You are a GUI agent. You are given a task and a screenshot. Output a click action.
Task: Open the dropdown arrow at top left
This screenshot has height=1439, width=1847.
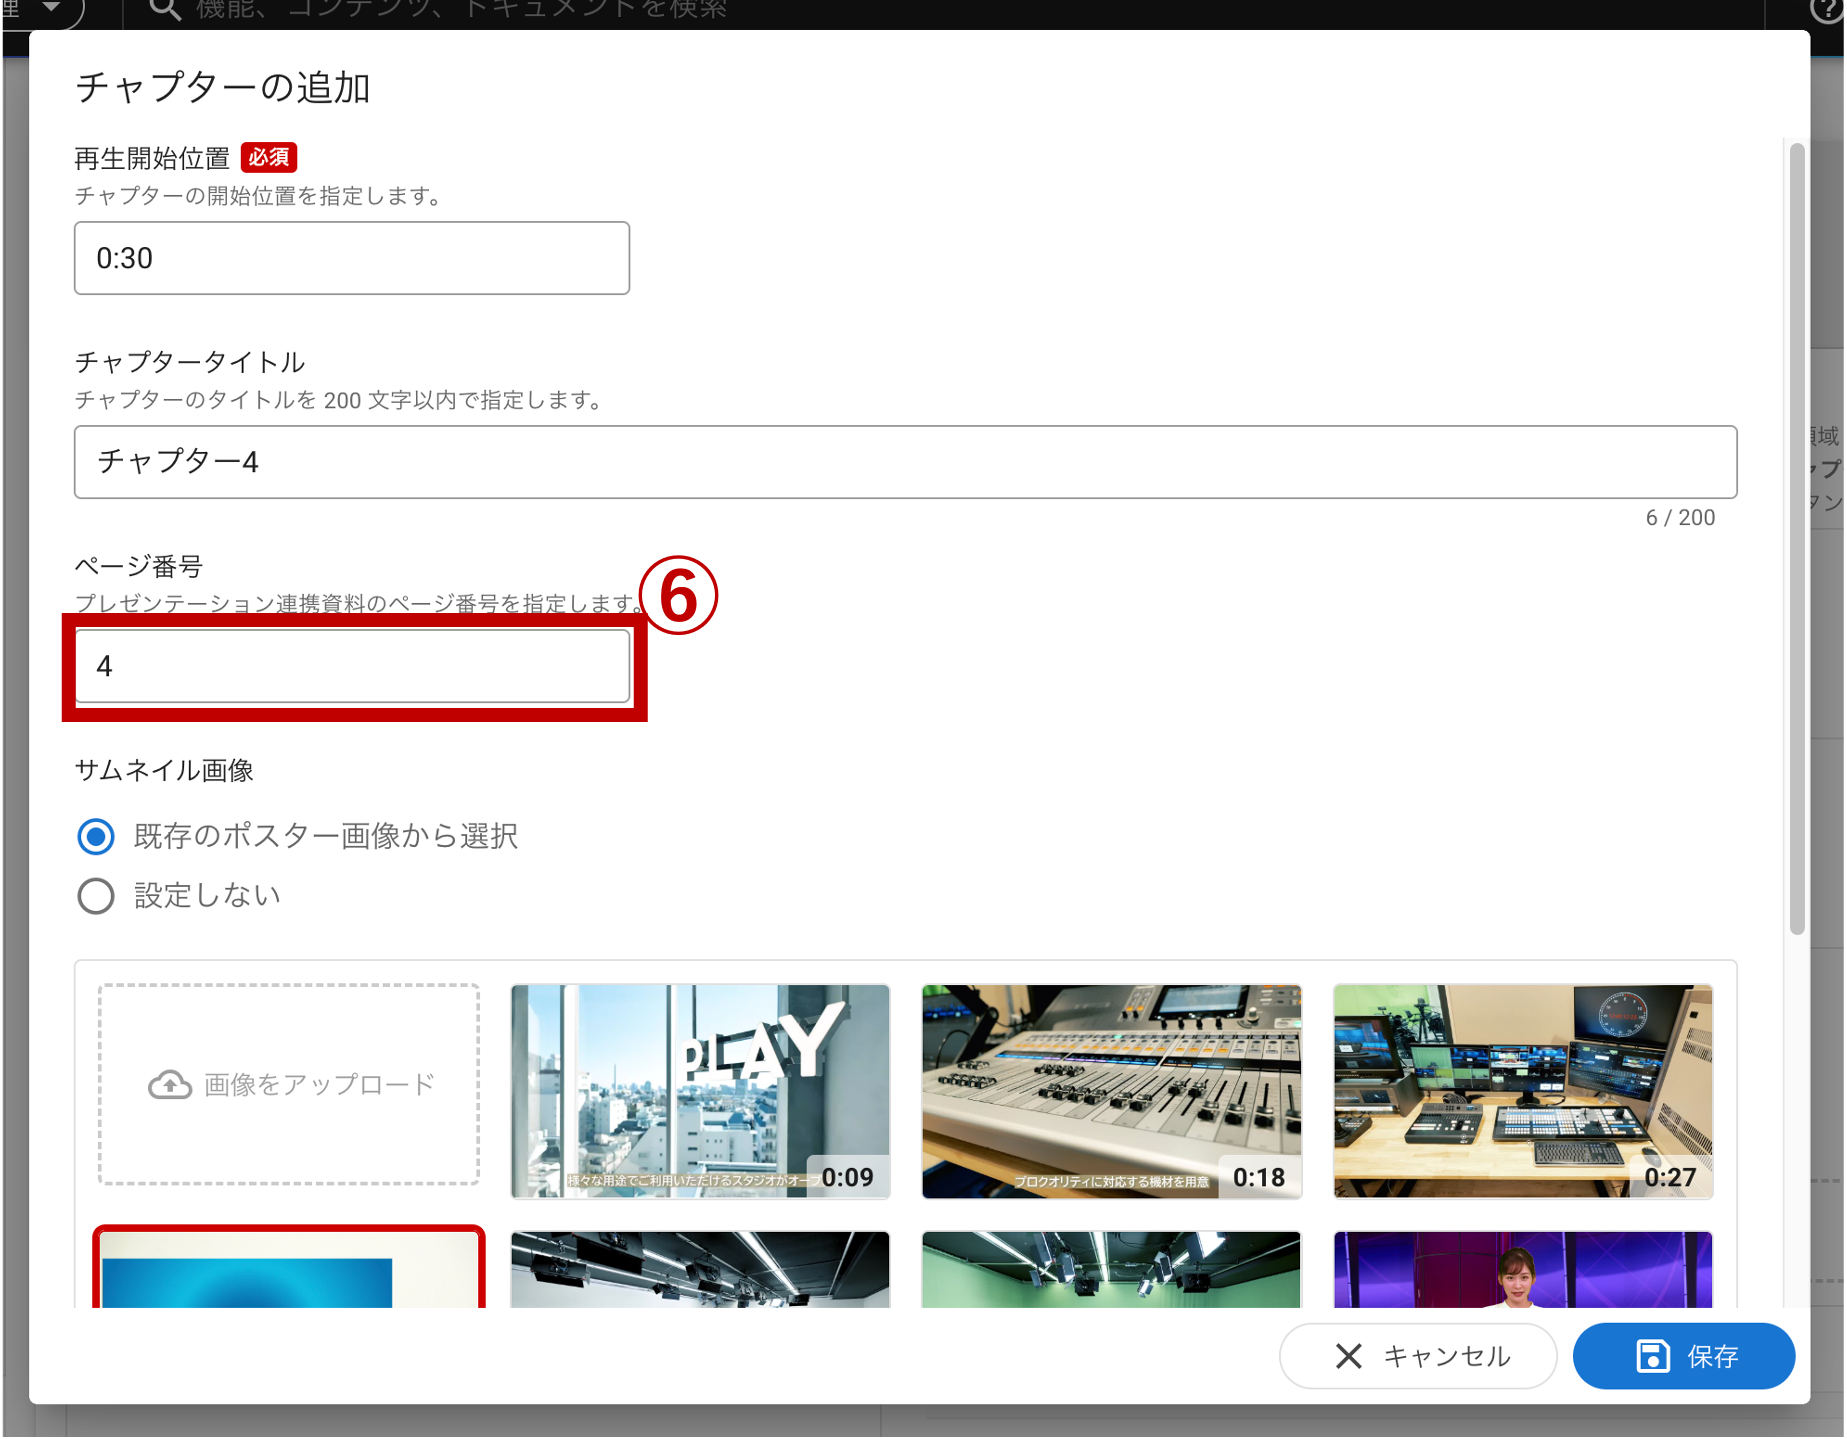52,8
